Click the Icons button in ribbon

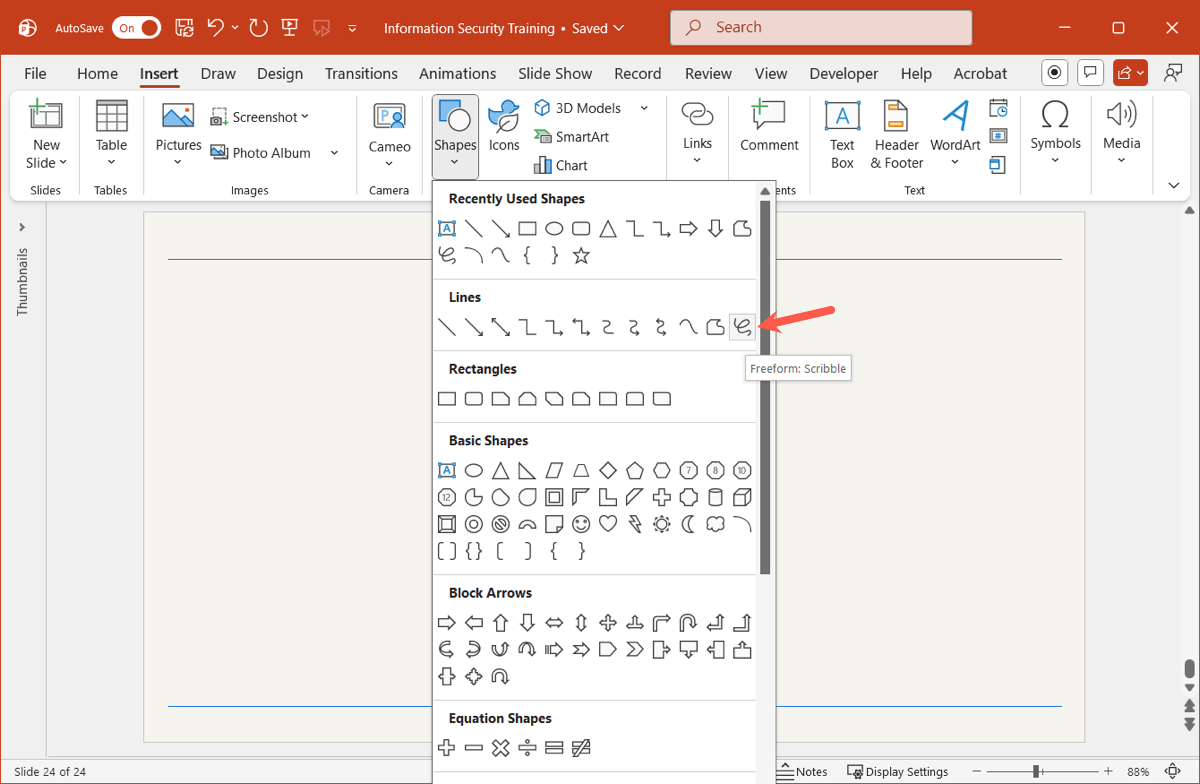pos(503,127)
